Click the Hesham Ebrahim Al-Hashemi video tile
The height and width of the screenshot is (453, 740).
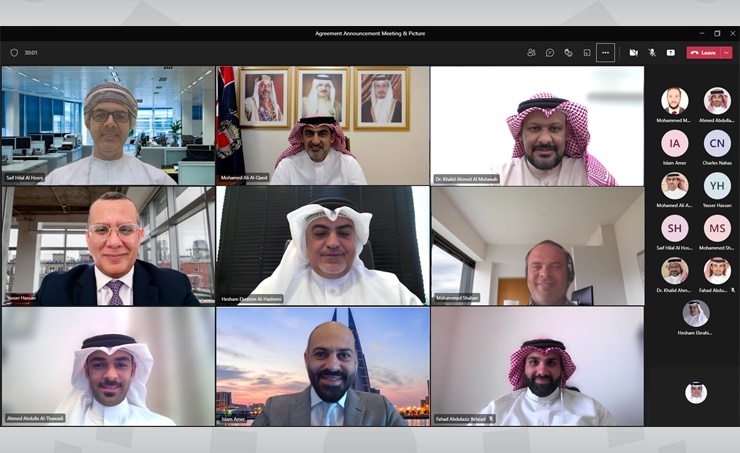(x=322, y=245)
